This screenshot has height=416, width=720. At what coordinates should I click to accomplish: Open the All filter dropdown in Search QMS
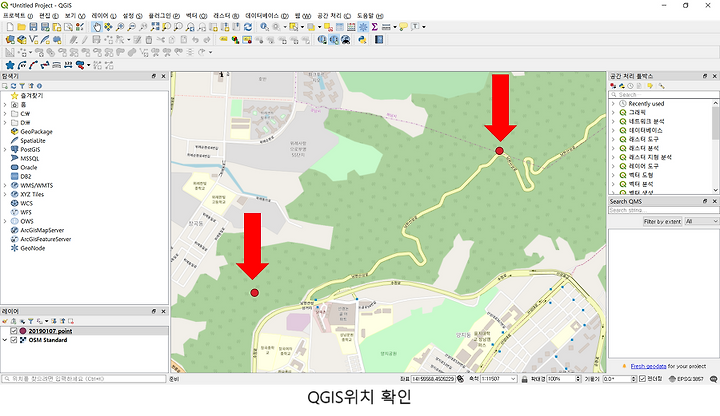coord(701,221)
